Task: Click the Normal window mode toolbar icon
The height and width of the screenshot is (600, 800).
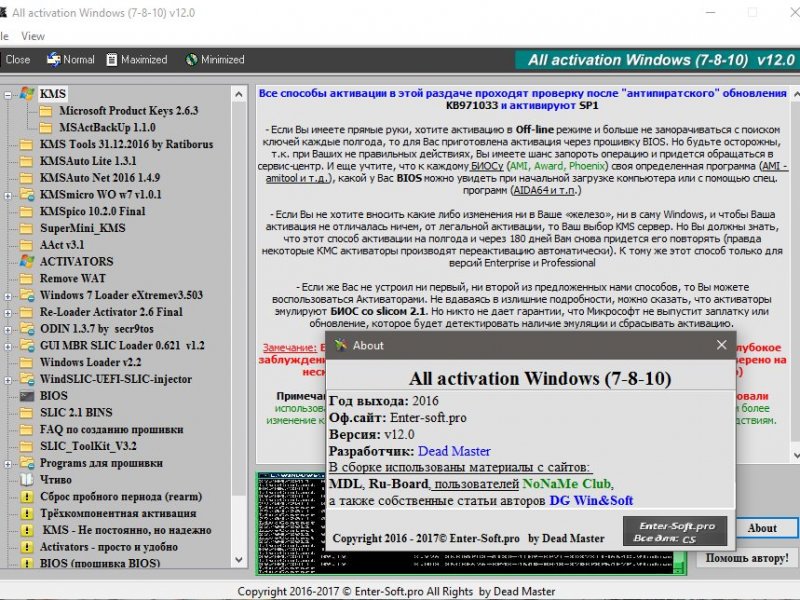Action: [54, 60]
